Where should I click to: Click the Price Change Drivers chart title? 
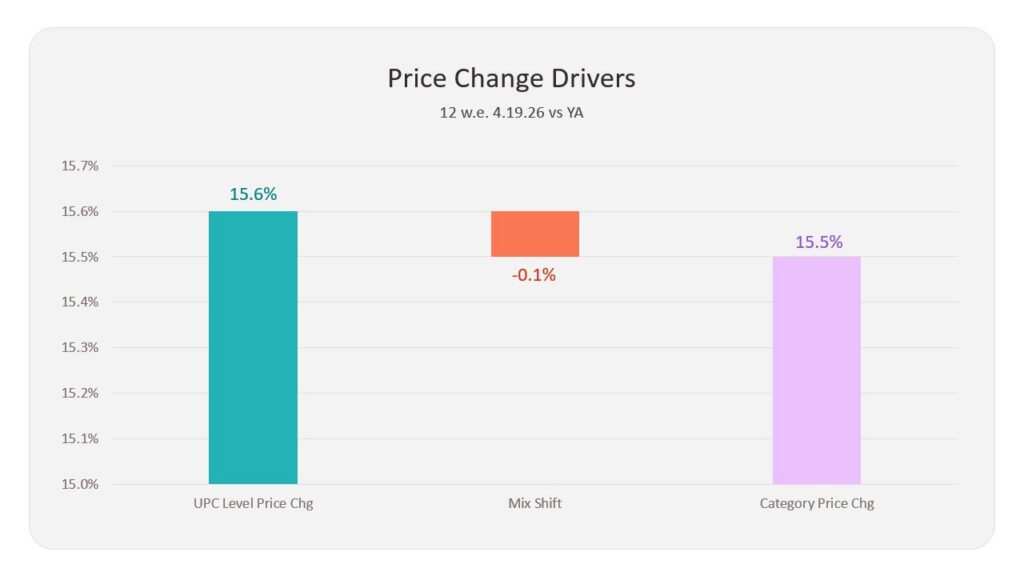511,78
